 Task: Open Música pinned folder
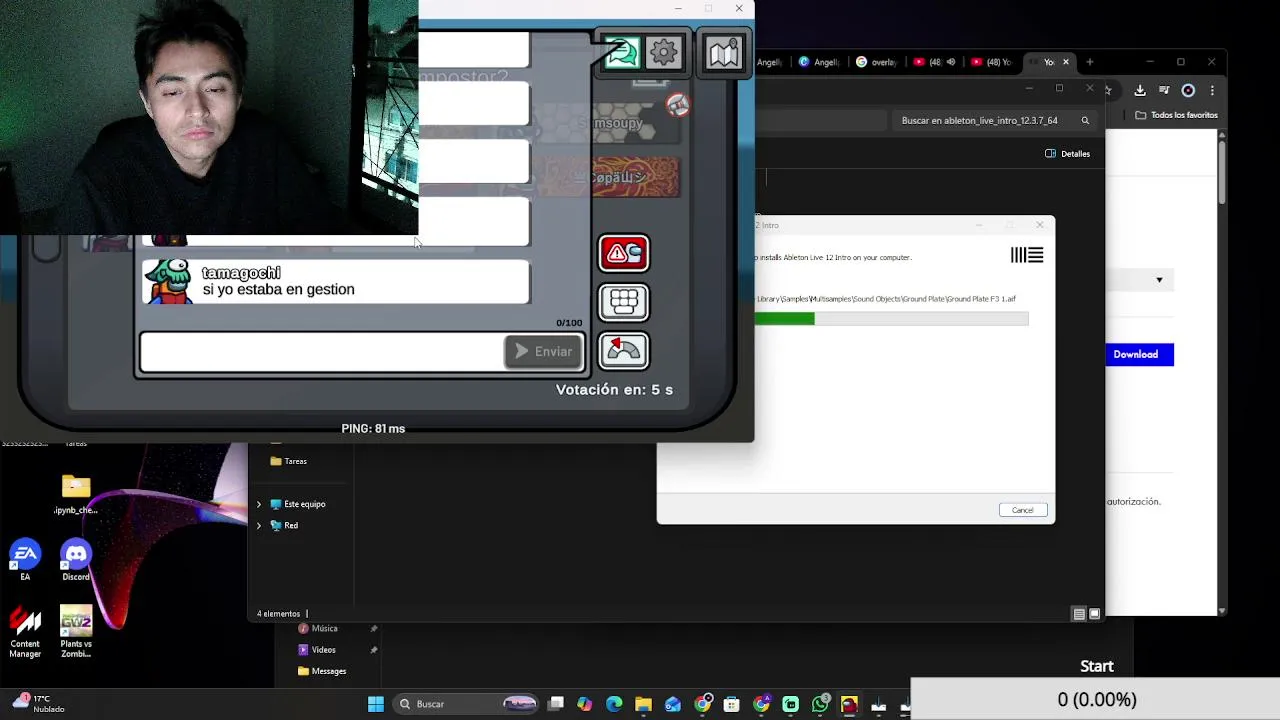tap(318, 629)
